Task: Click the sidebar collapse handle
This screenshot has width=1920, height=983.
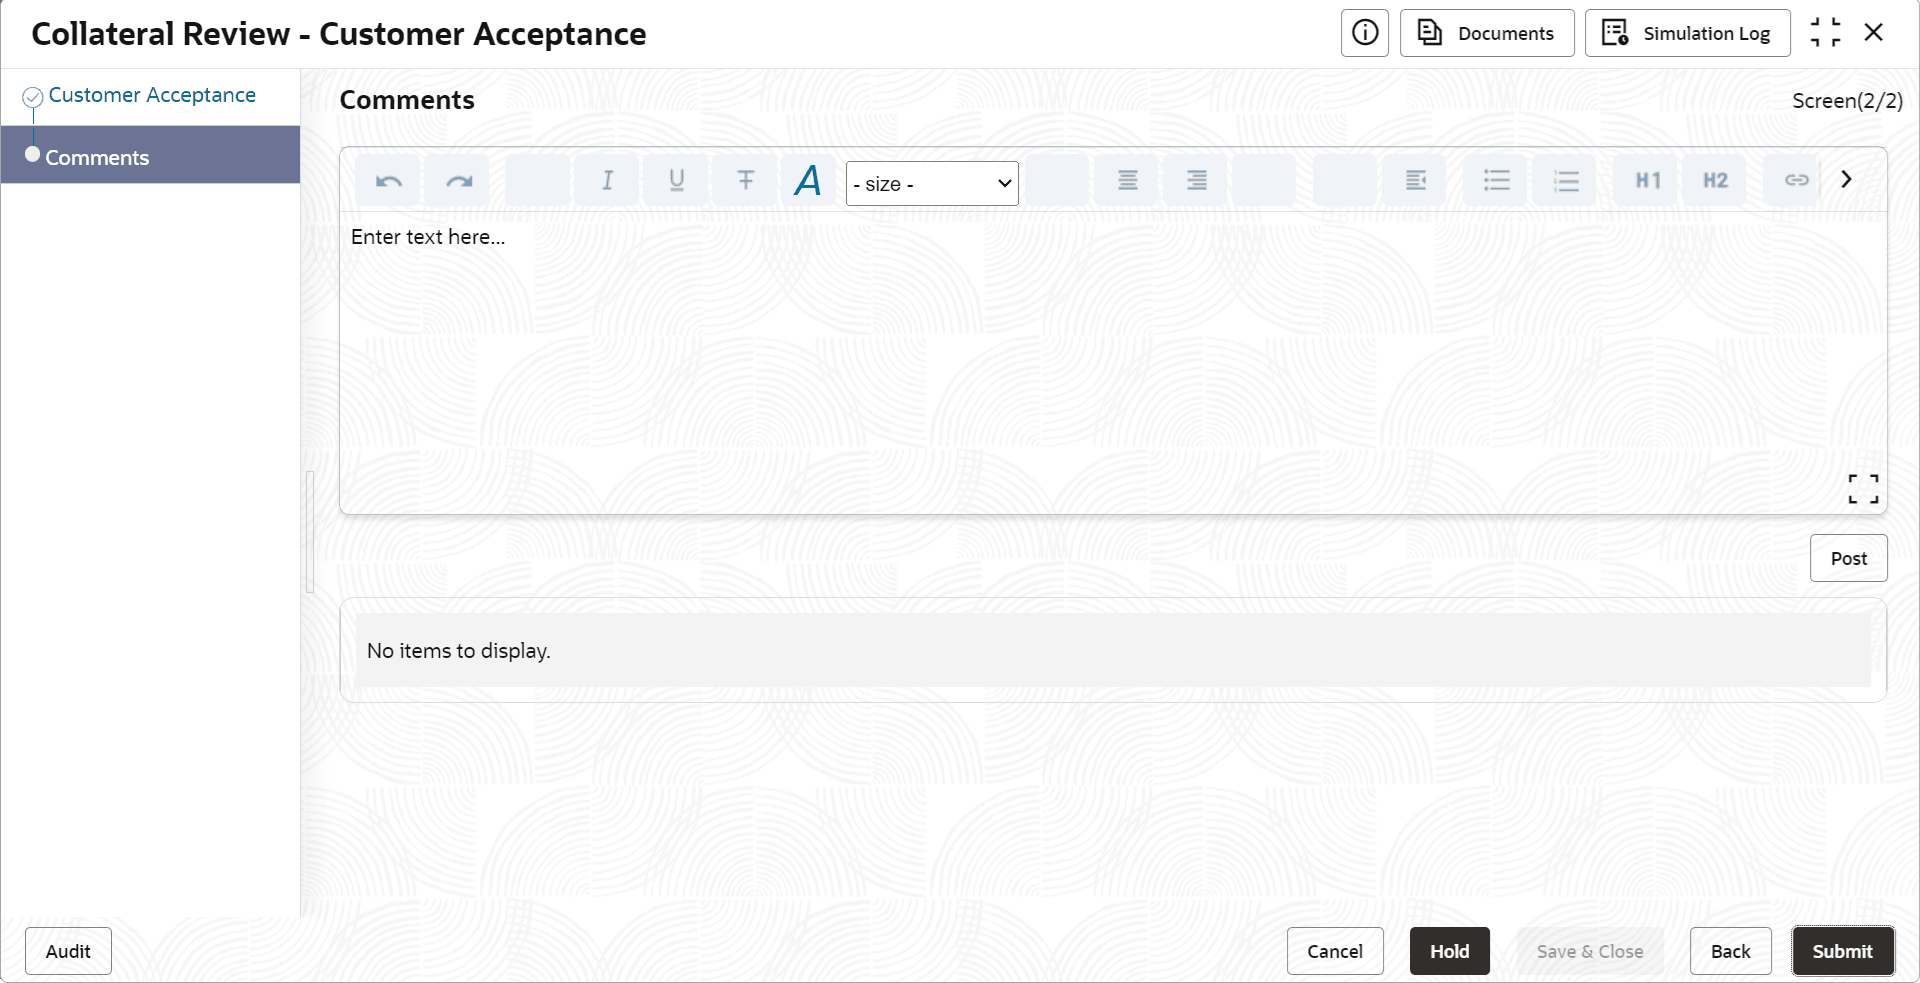Action: tap(310, 532)
